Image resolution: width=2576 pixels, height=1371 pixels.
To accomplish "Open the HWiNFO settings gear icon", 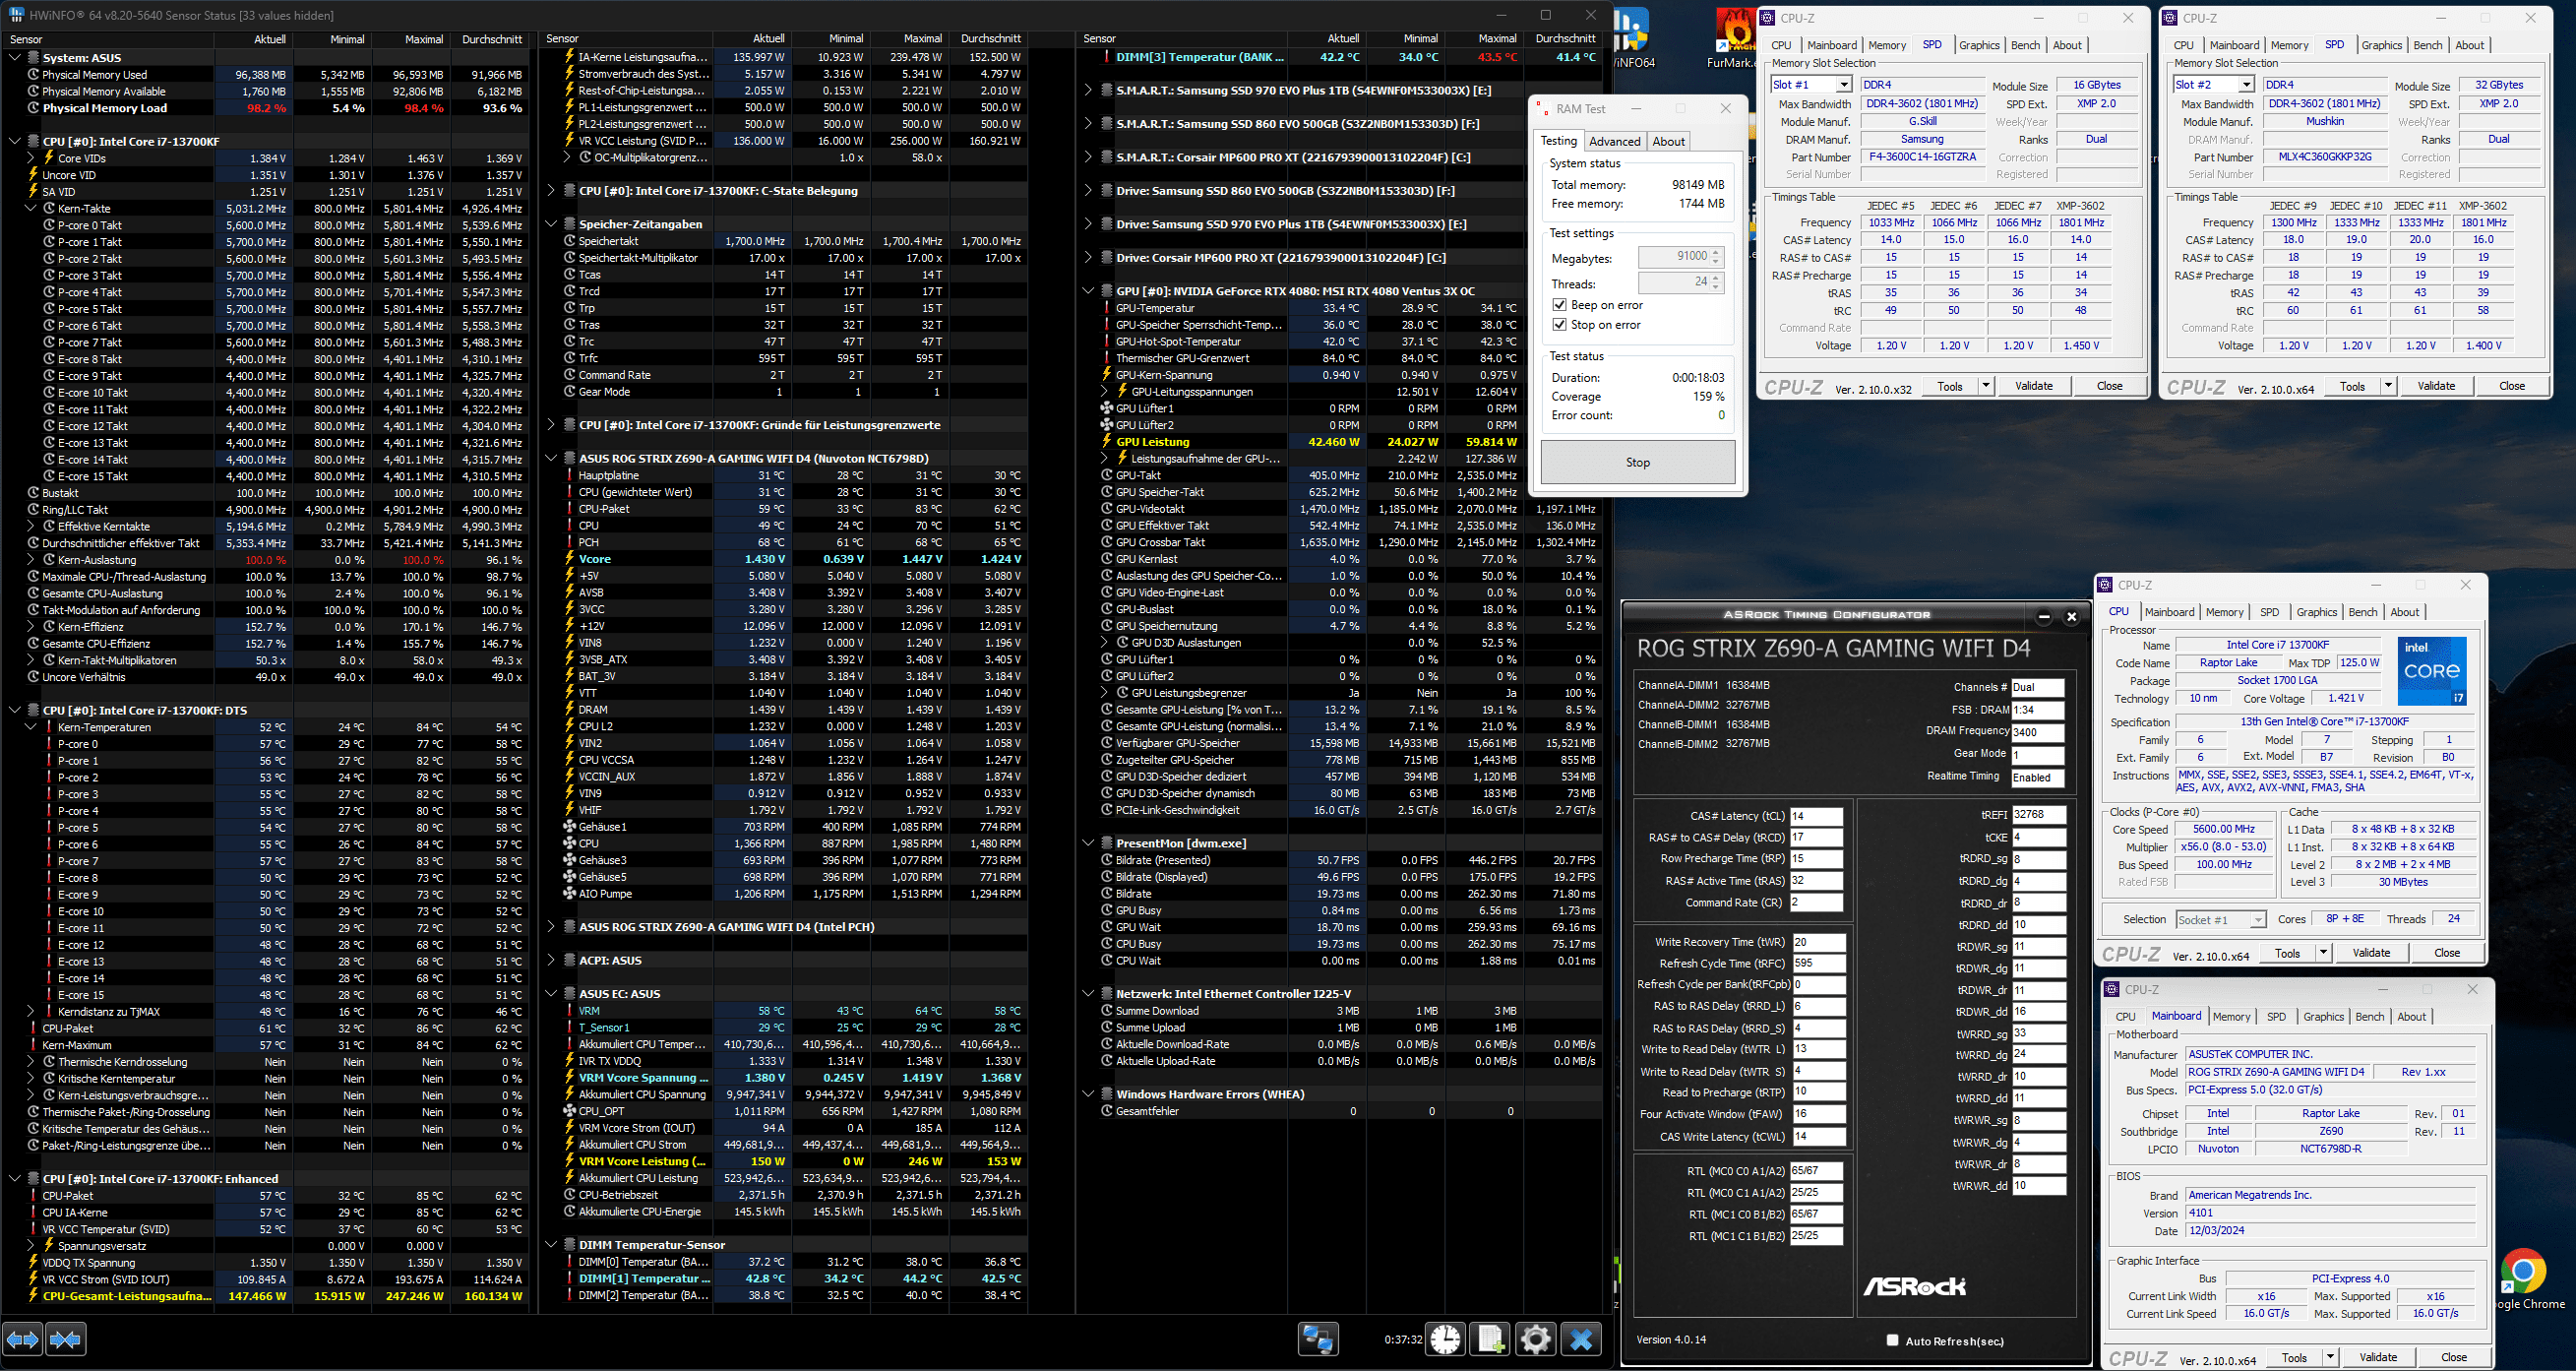I will [1535, 1339].
